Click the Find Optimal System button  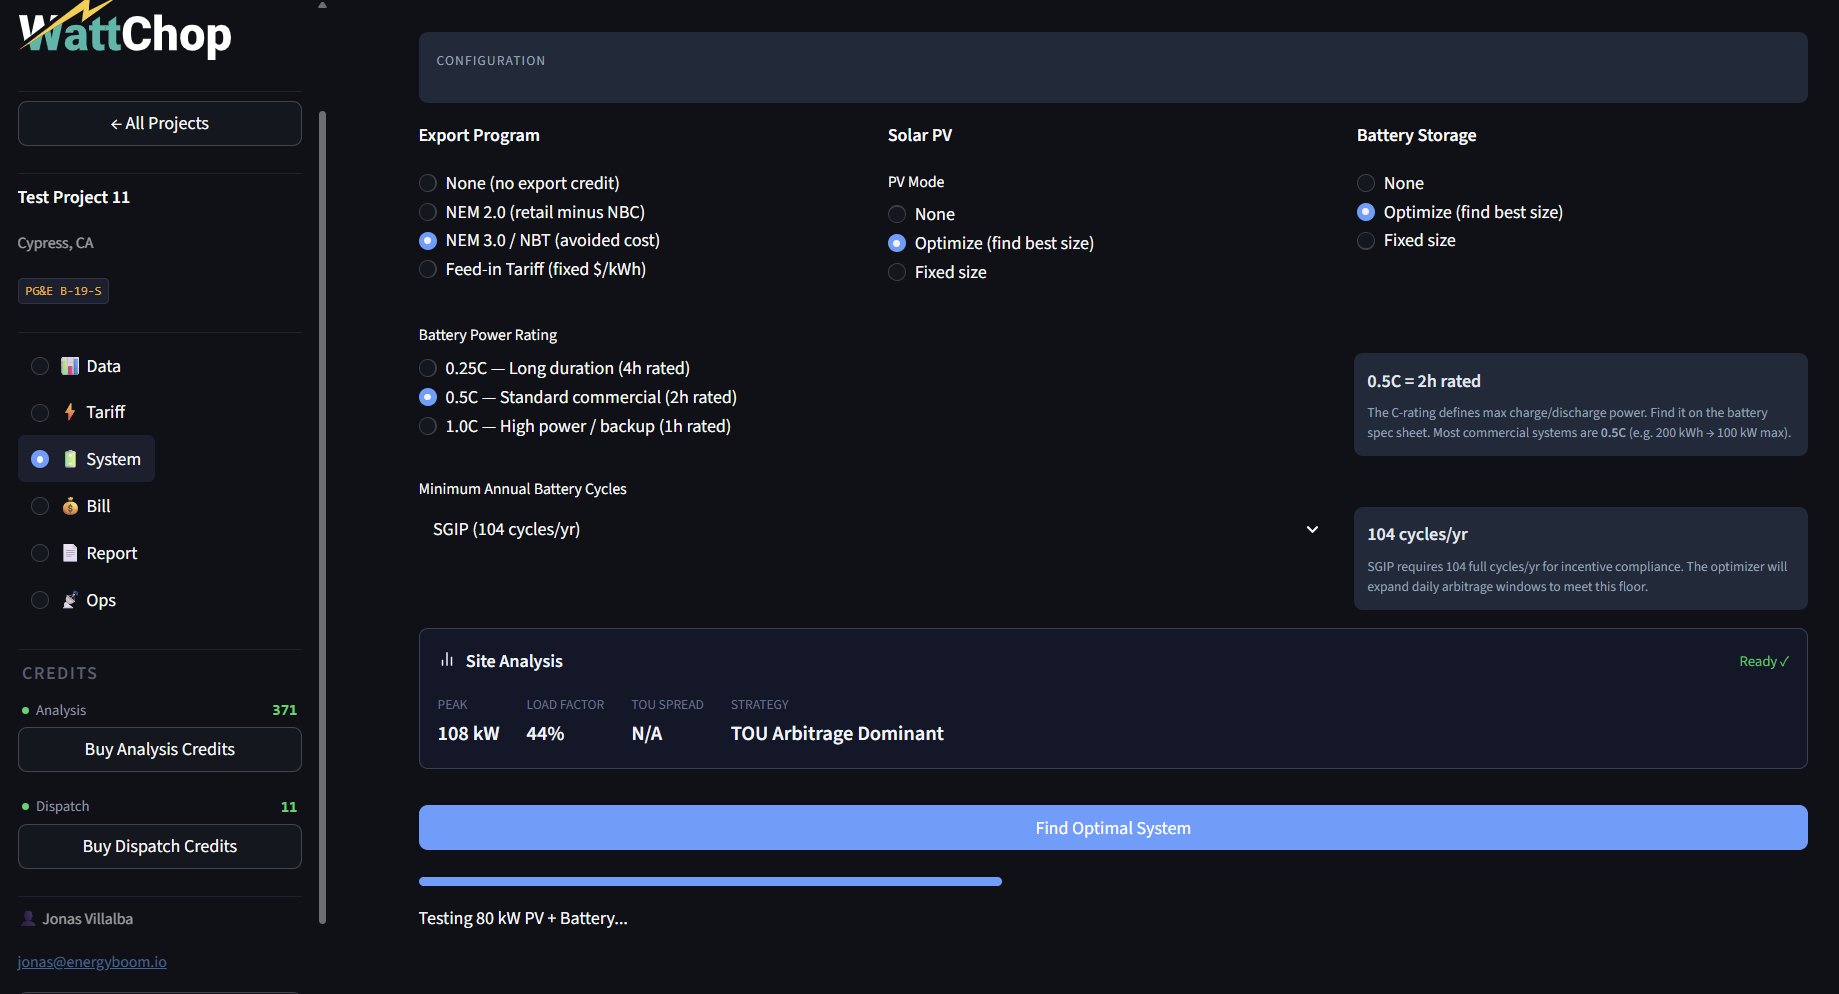point(1112,827)
